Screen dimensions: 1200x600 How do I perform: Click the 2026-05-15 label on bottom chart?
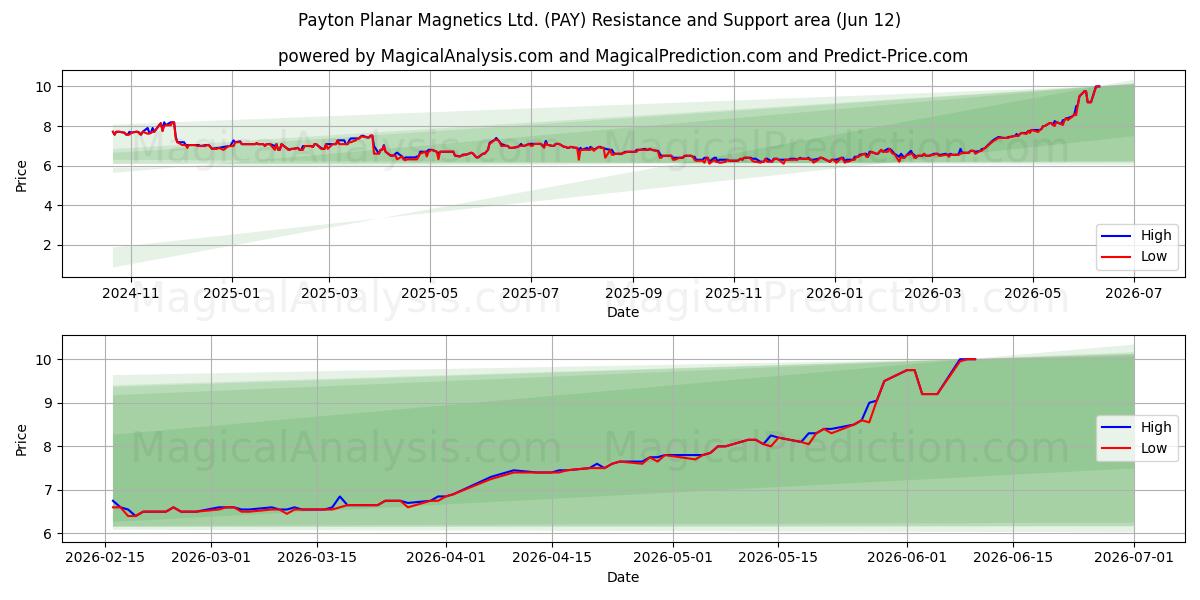[778, 559]
